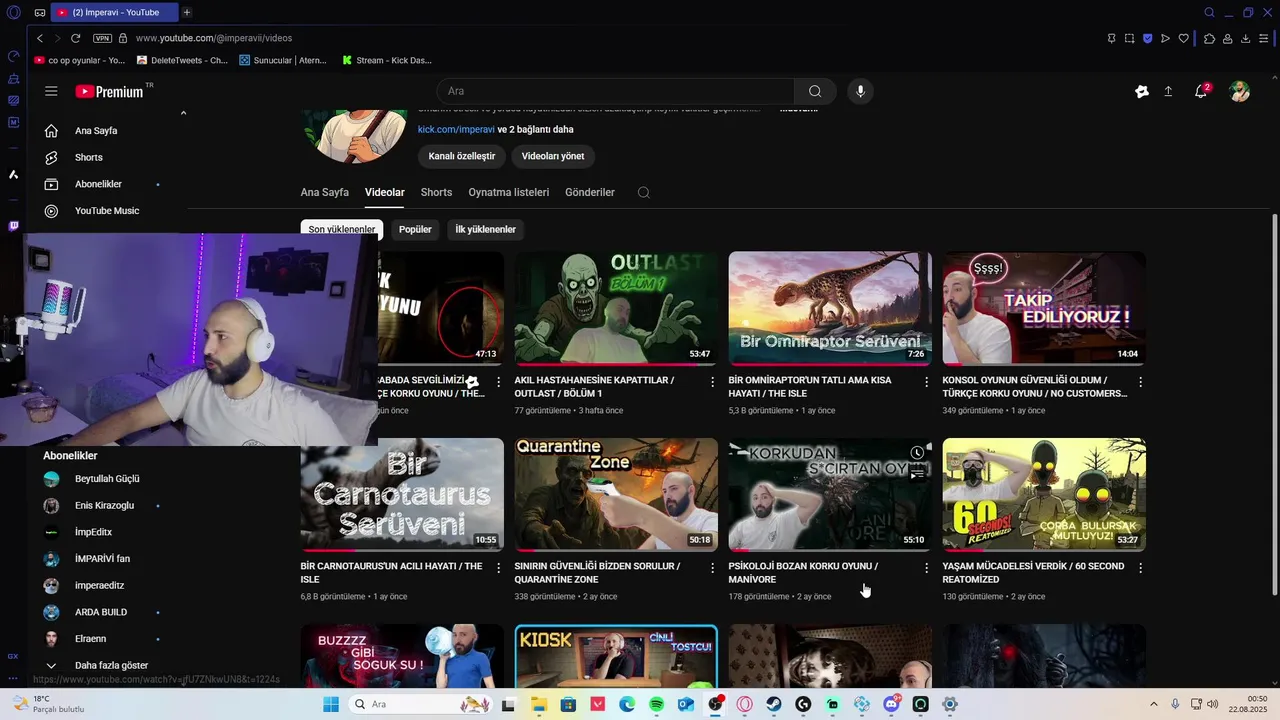Image resolution: width=1280 pixels, height=720 pixels.
Task: Open YouTube notifications bell
Action: point(1201,91)
